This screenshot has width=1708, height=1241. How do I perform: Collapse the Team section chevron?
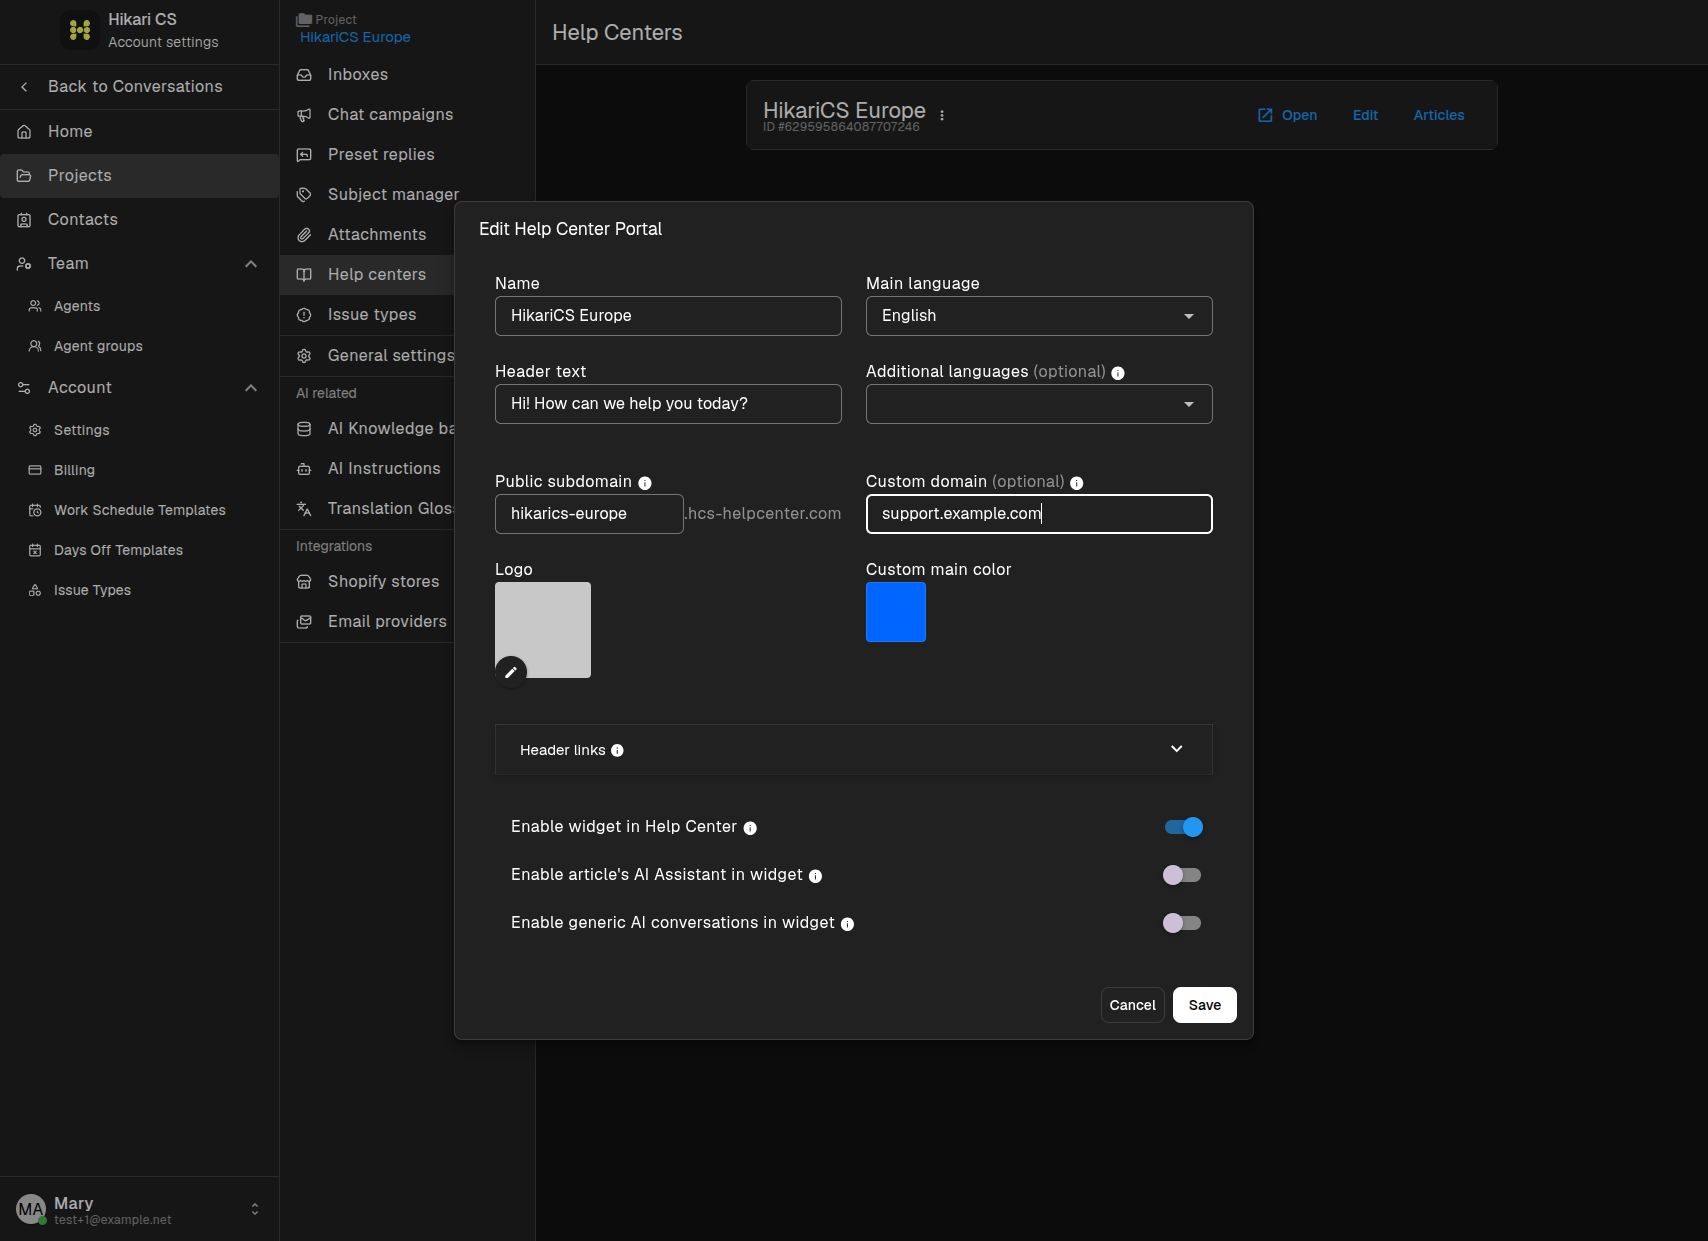251,264
